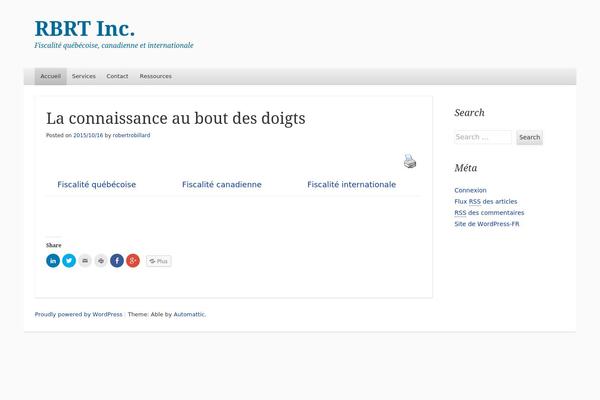Click the Share section label
Screen dimensions: 600x400
(54, 245)
